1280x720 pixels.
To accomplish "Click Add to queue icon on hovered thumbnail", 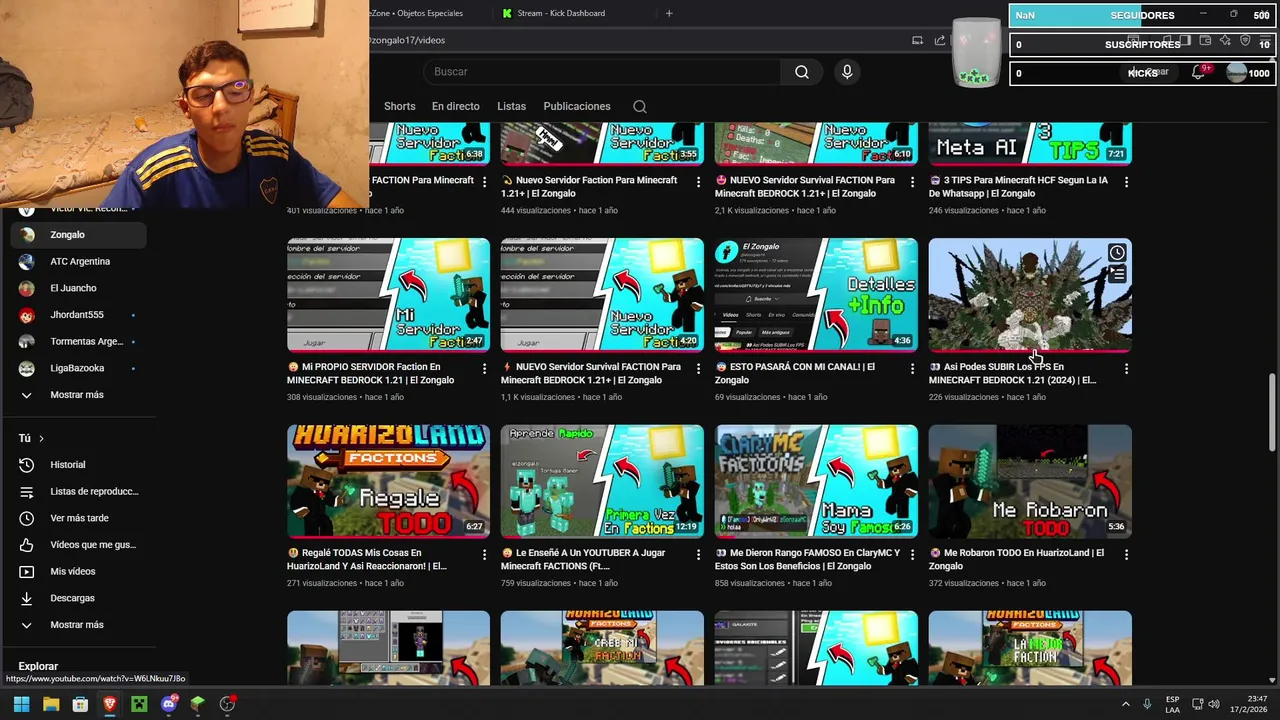I will (x=1117, y=275).
